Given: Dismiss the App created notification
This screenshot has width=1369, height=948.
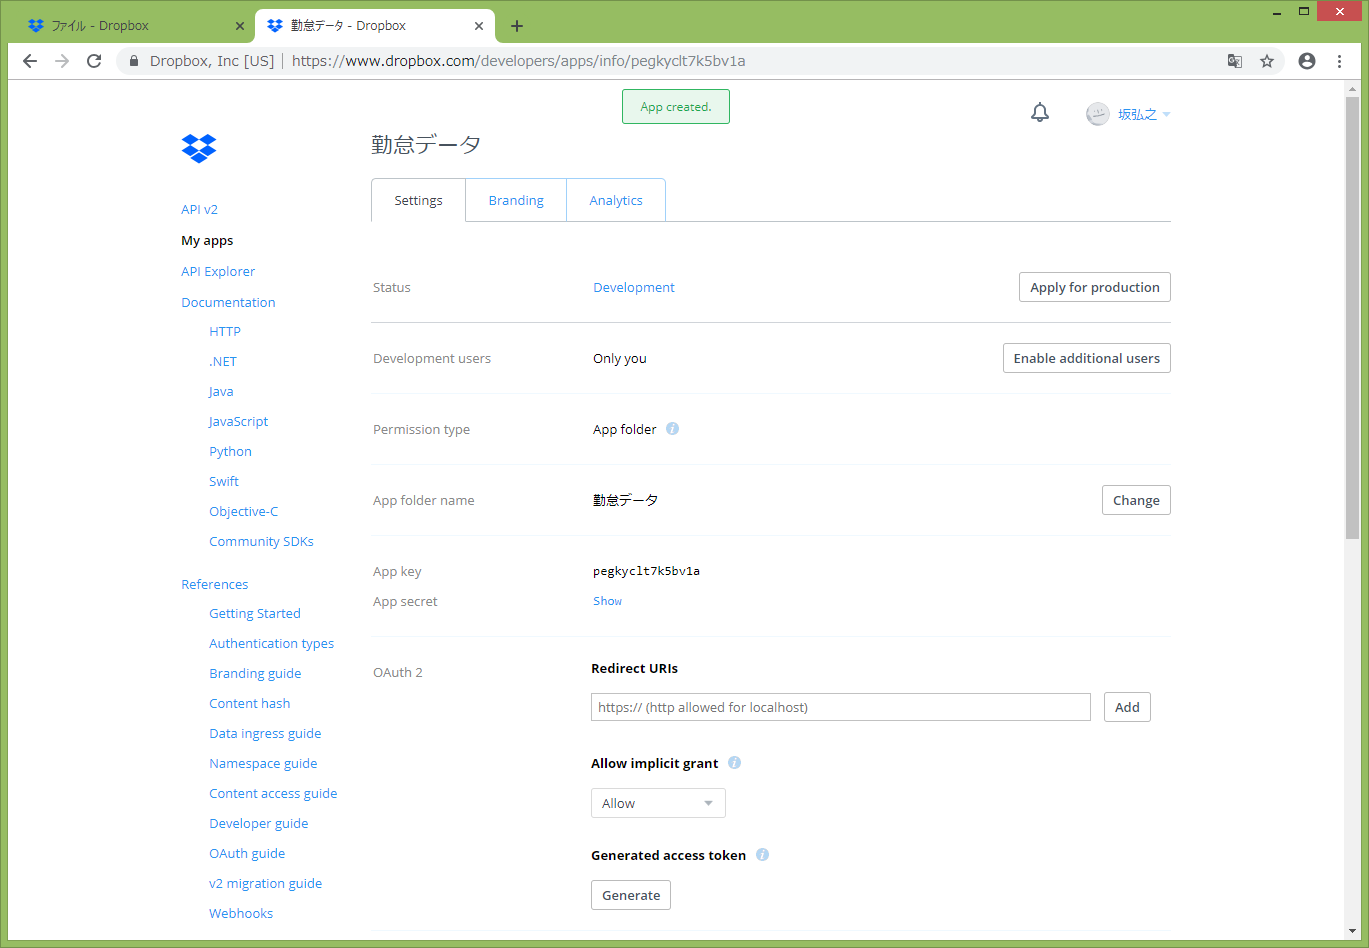Looking at the screenshot, I should pos(676,107).
